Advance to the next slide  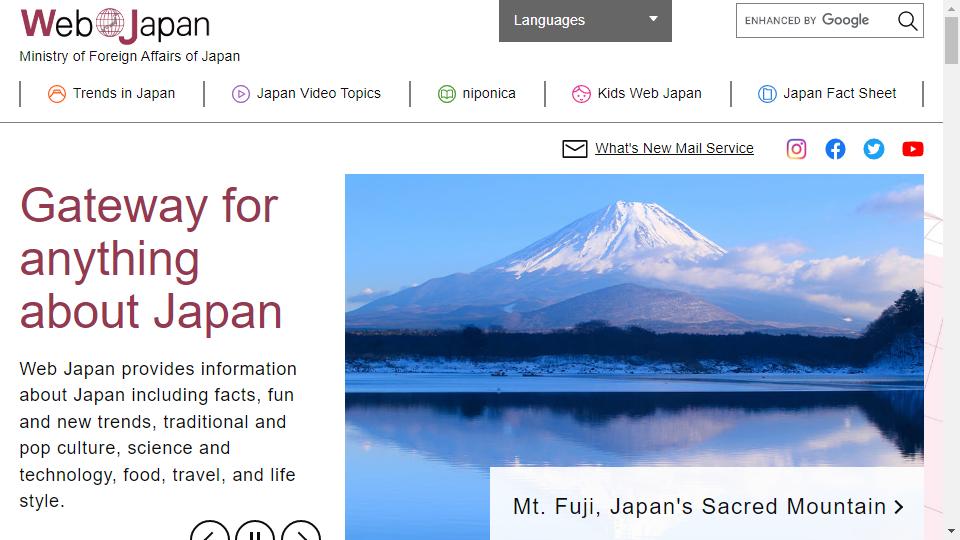301,530
